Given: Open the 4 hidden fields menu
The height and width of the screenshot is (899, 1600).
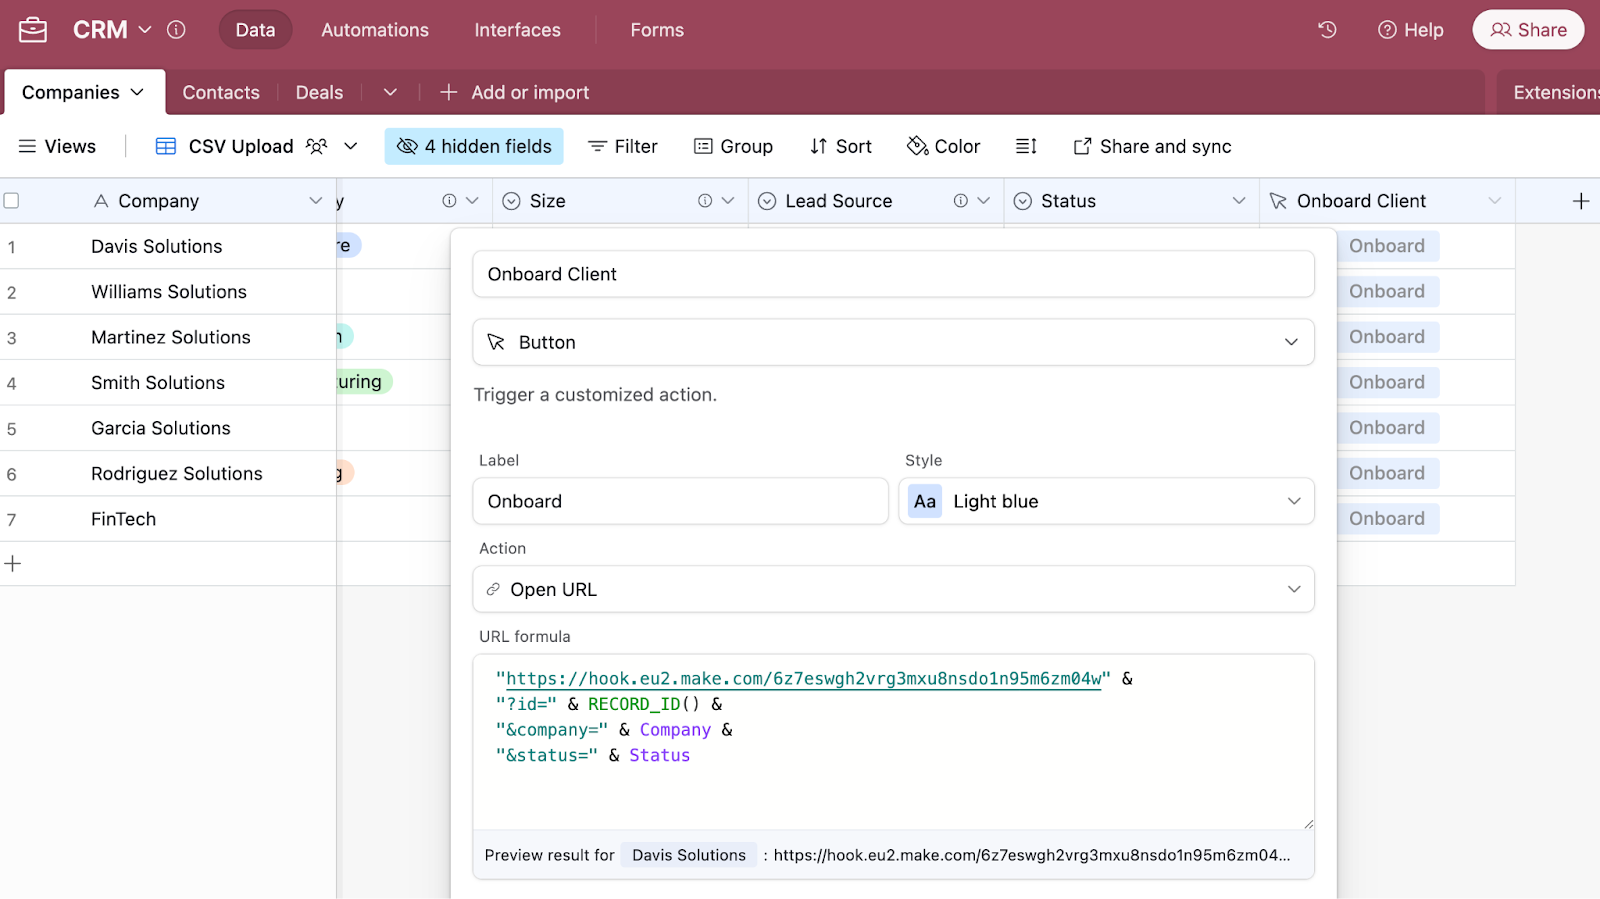Looking at the screenshot, I should 474,146.
